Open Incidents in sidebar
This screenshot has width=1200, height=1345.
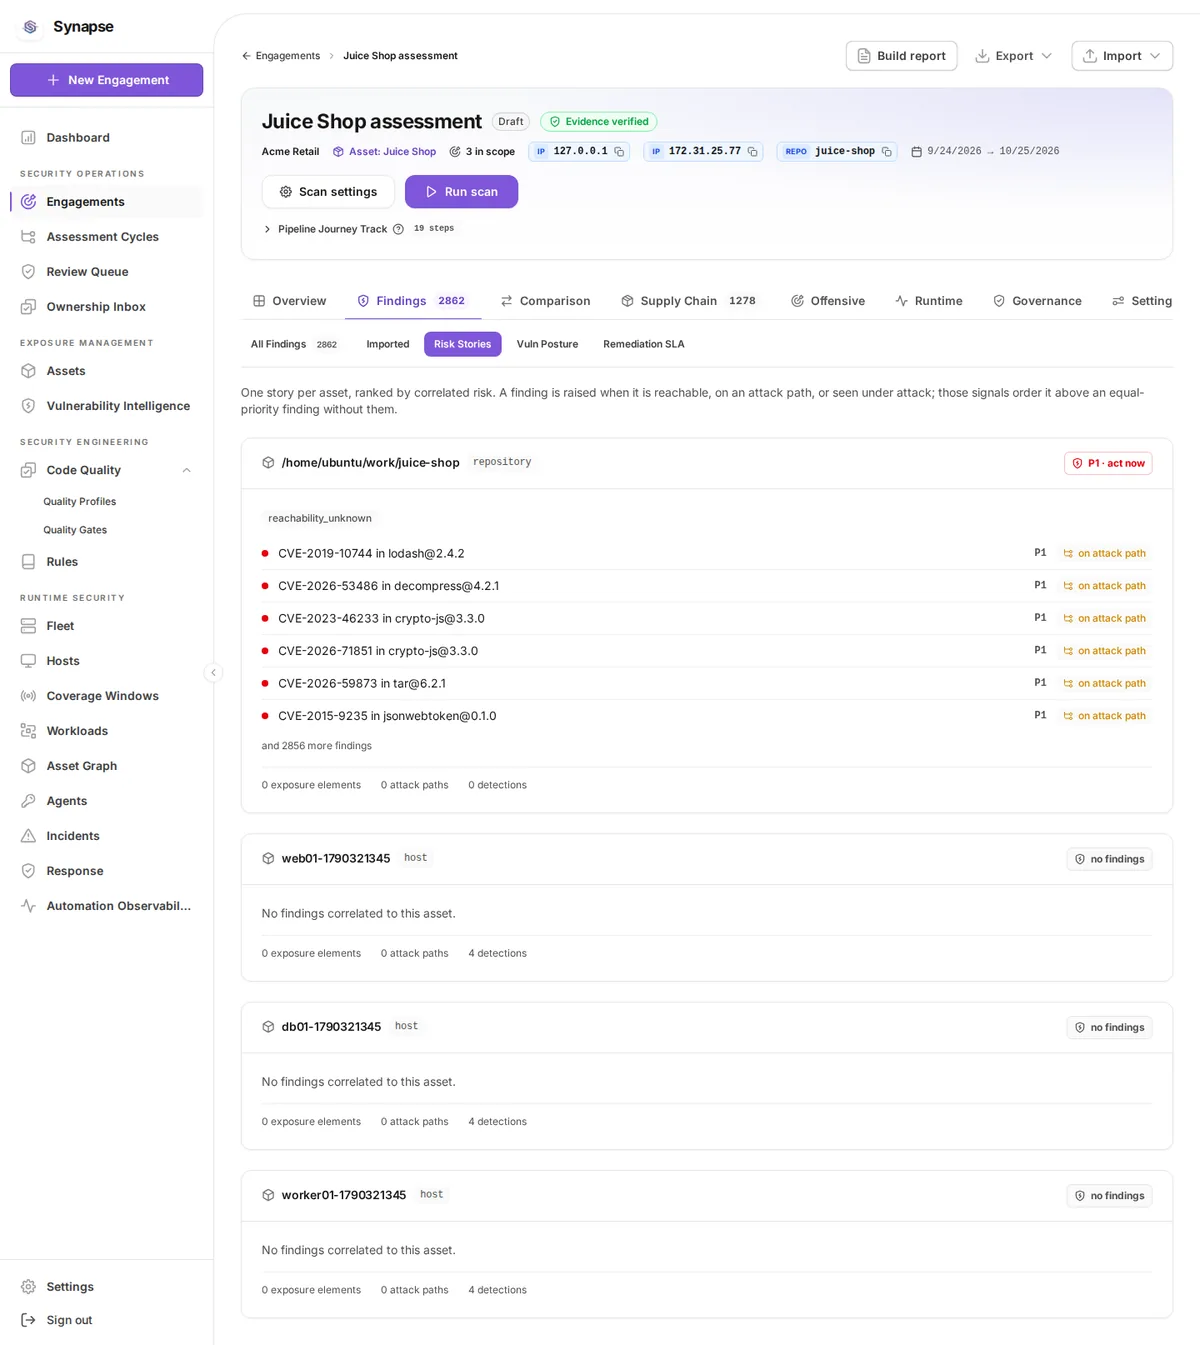(107, 836)
